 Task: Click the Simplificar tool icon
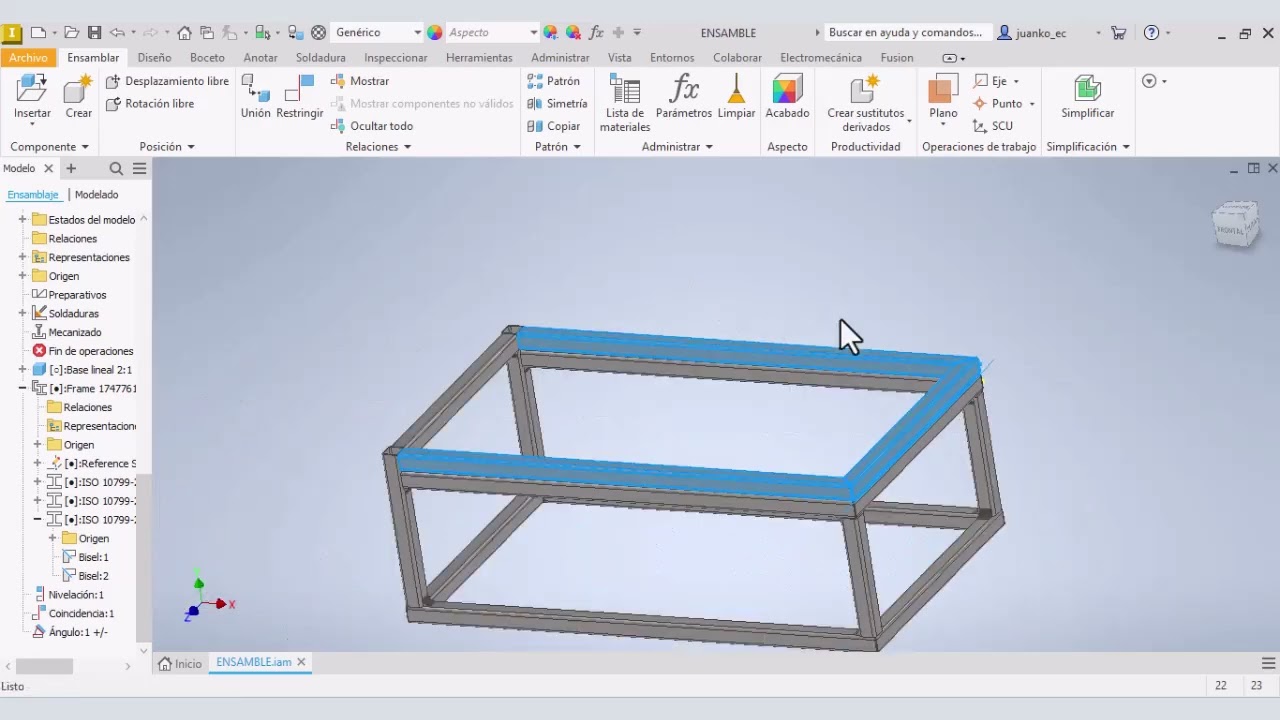[x=1088, y=89]
